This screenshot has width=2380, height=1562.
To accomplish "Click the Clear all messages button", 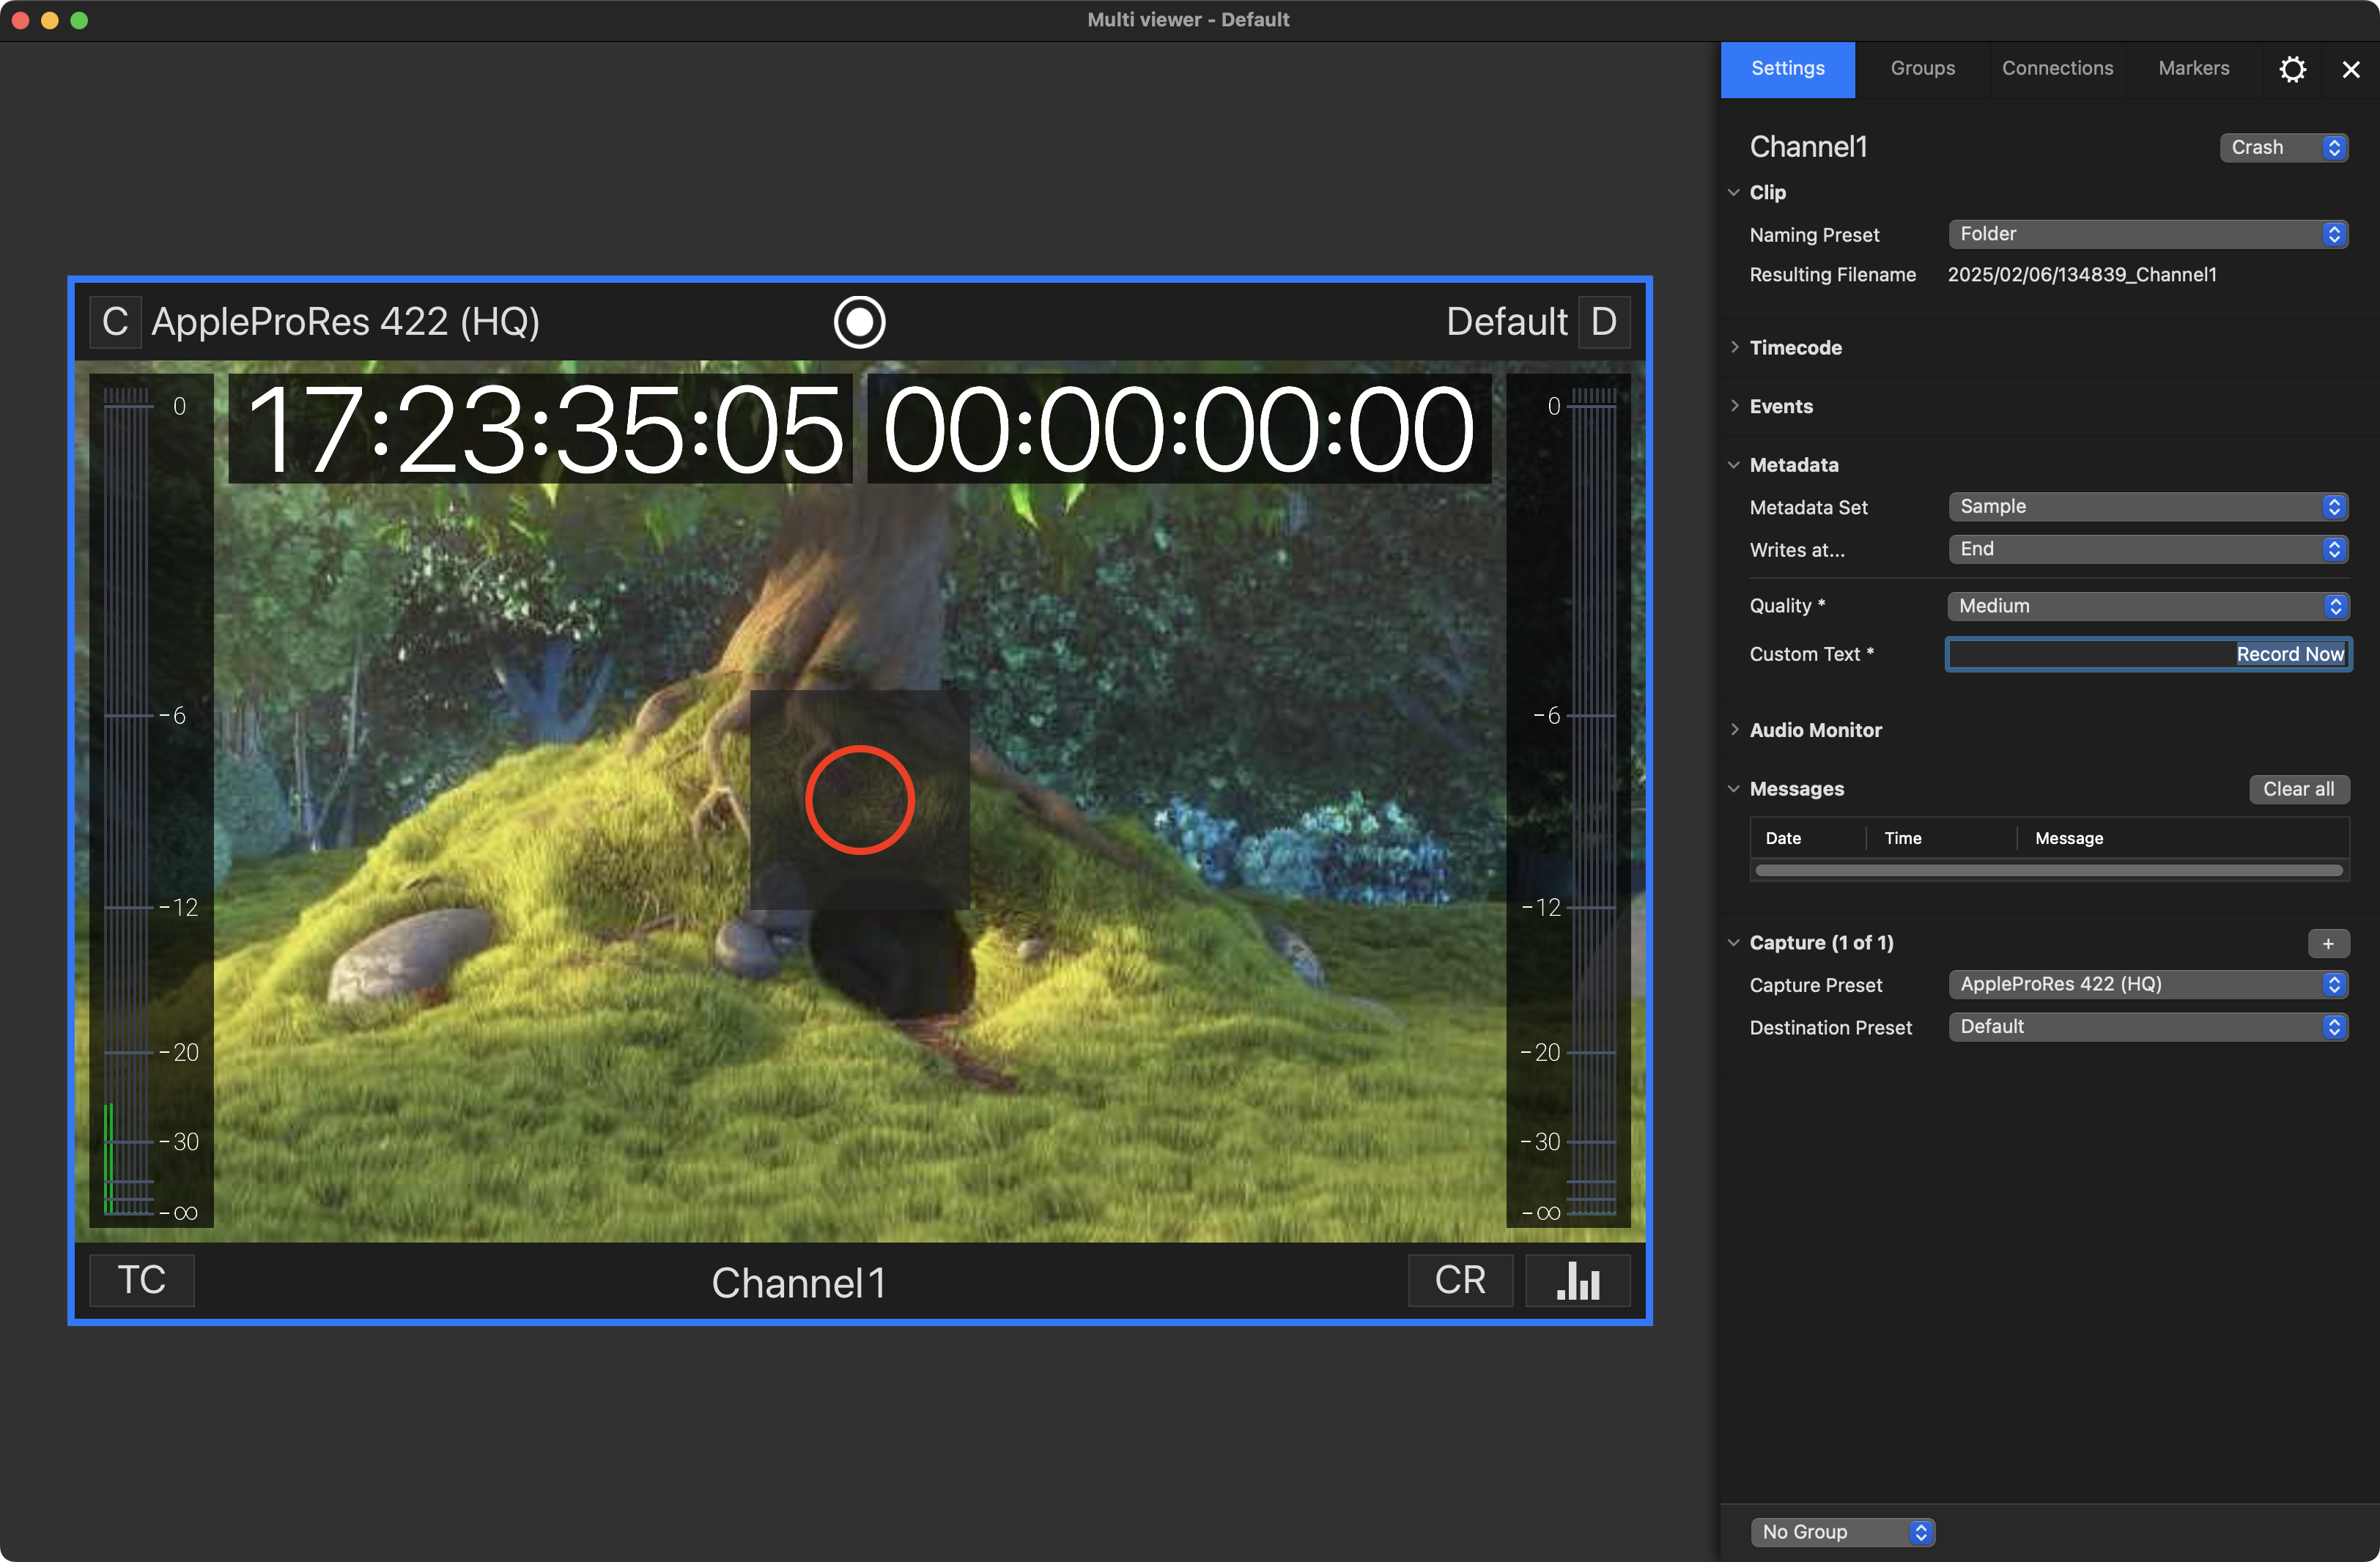I will [x=2299, y=789].
